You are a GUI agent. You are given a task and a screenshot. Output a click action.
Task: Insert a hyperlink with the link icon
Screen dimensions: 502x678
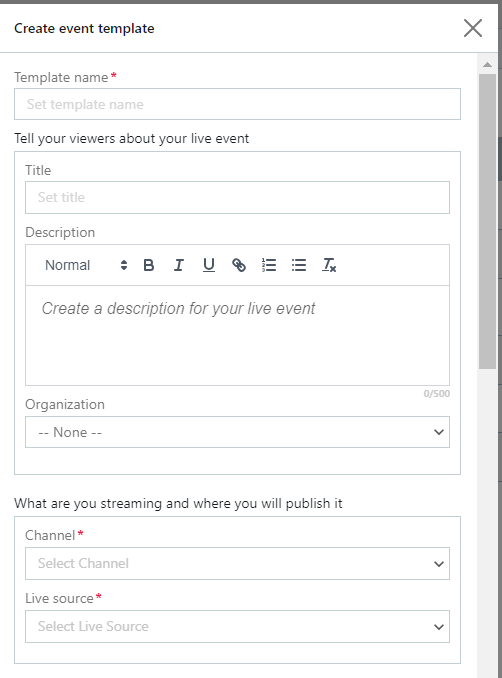pos(239,265)
